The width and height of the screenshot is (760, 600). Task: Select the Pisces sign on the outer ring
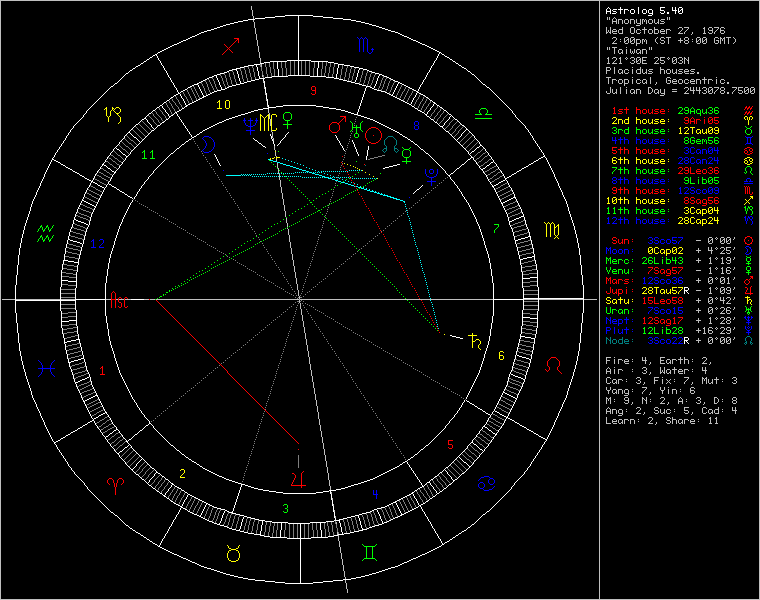click(45, 368)
